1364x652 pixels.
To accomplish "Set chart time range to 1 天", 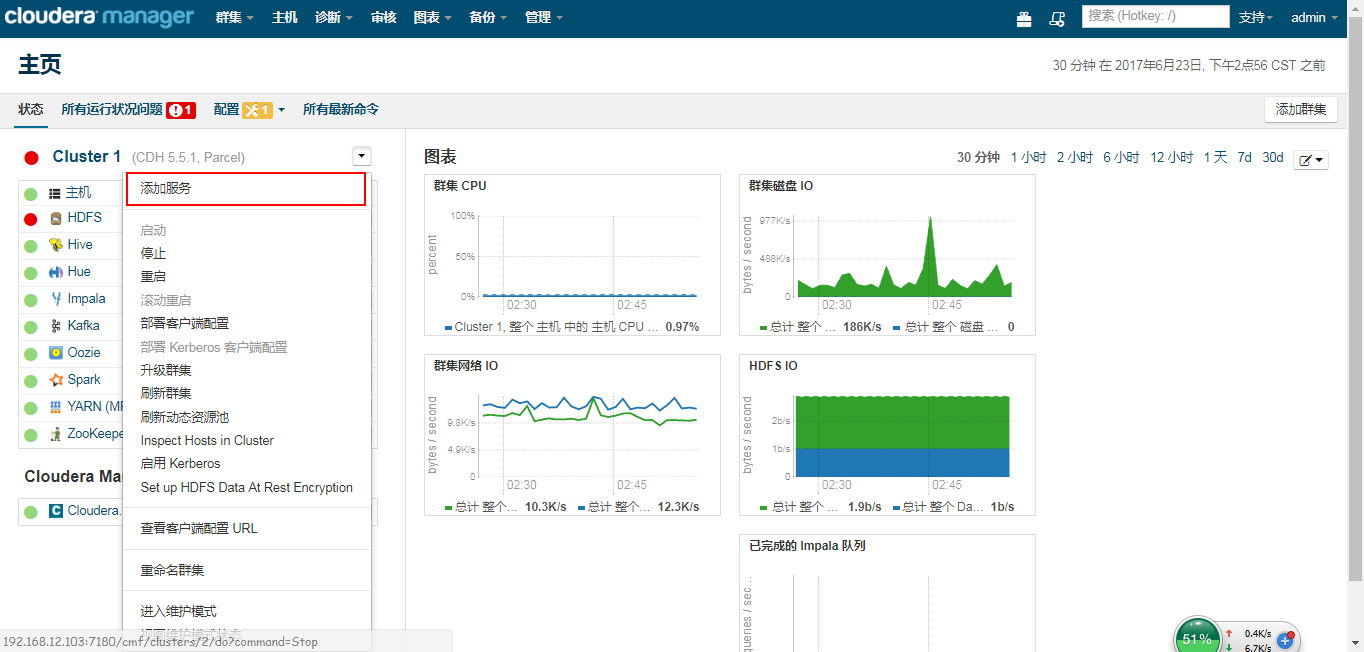I will point(1215,158).
